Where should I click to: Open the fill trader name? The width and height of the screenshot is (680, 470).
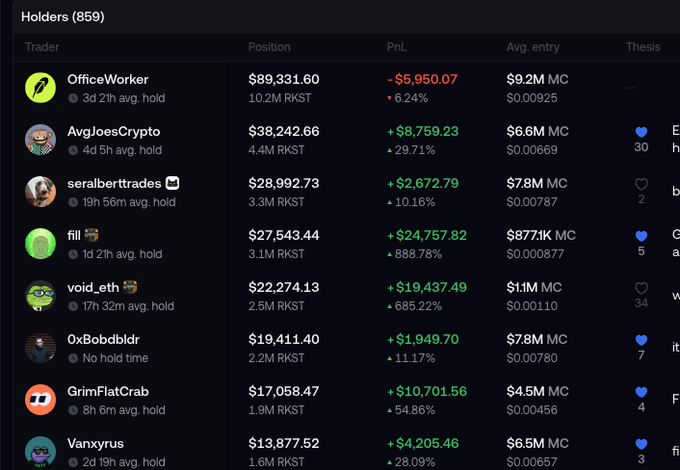(x=74, y=235)
